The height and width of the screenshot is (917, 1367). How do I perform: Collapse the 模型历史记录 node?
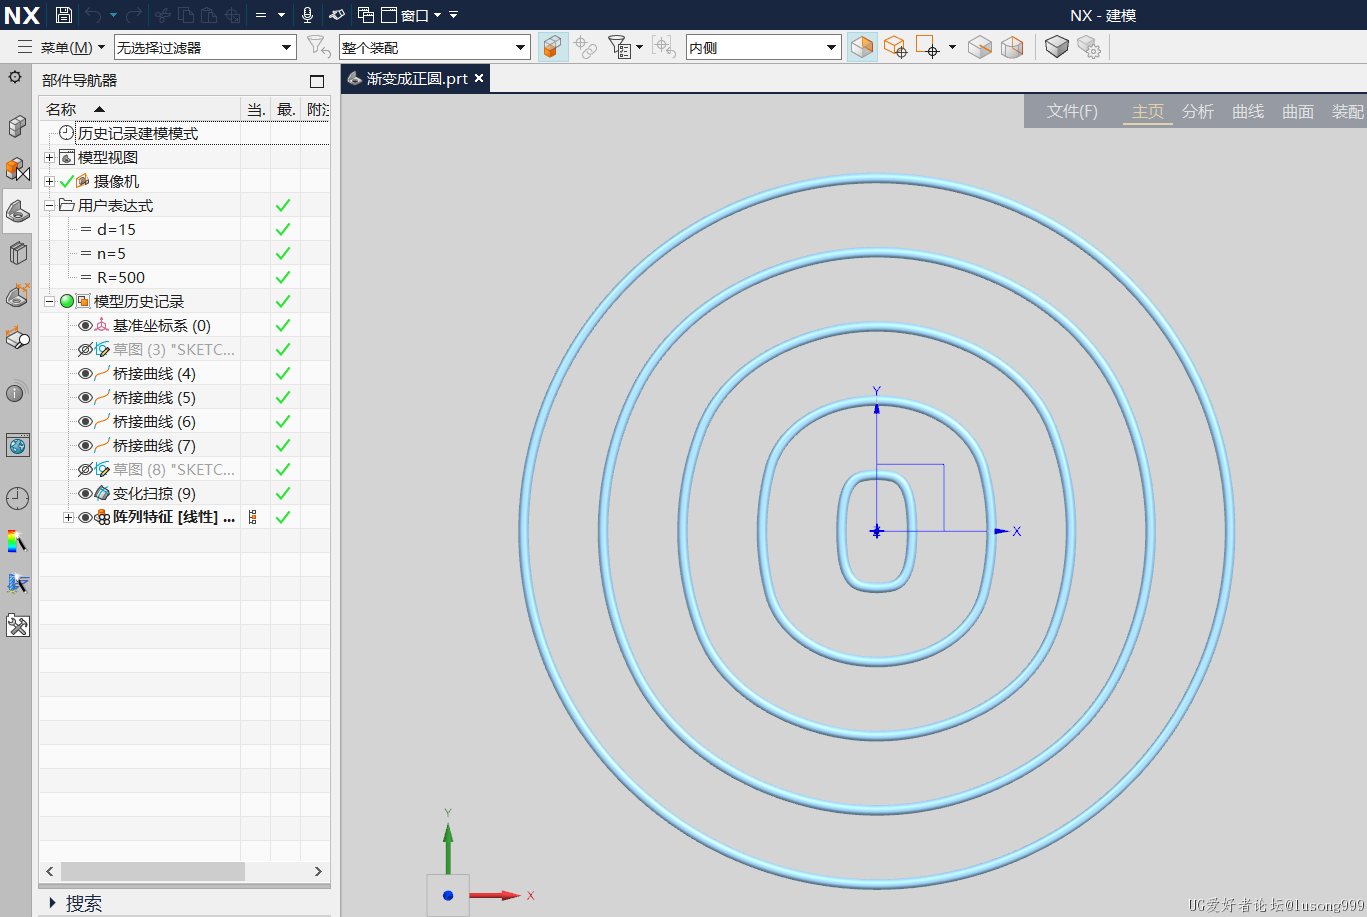click(49, 301)
